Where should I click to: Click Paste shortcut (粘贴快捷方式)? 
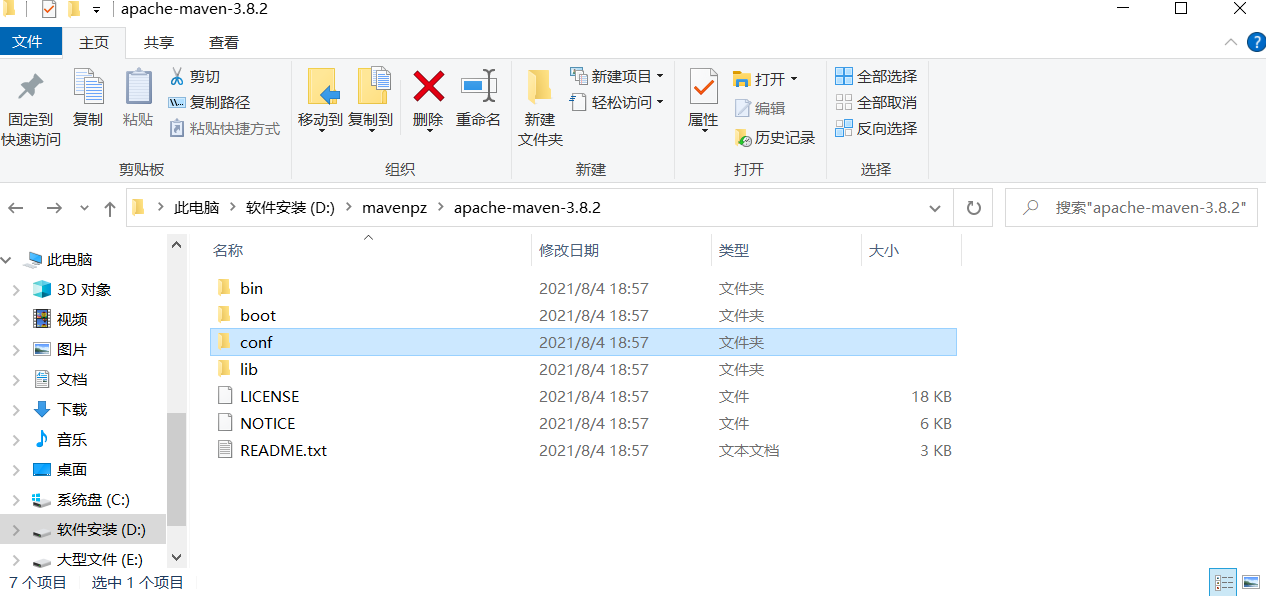pyautogui.click(x=224, y=128)
